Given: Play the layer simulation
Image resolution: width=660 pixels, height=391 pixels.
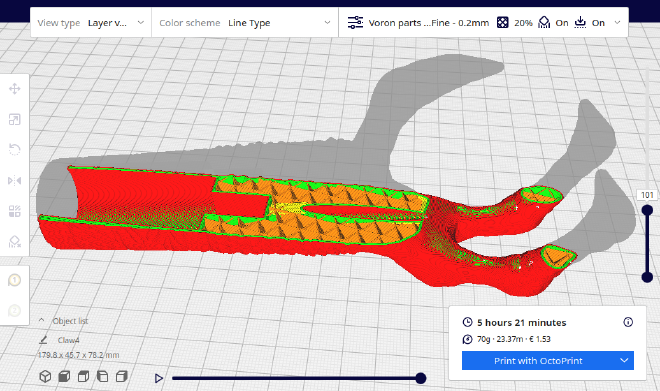Looking at the screenshot, I should pos(159,378).
